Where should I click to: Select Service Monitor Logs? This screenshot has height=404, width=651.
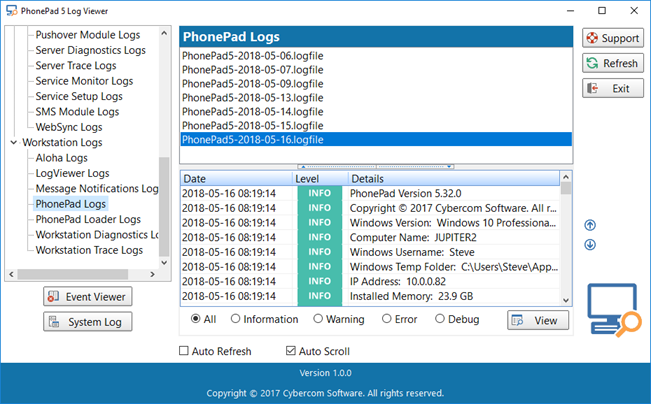pyautogui.click(x=84, y=81)
